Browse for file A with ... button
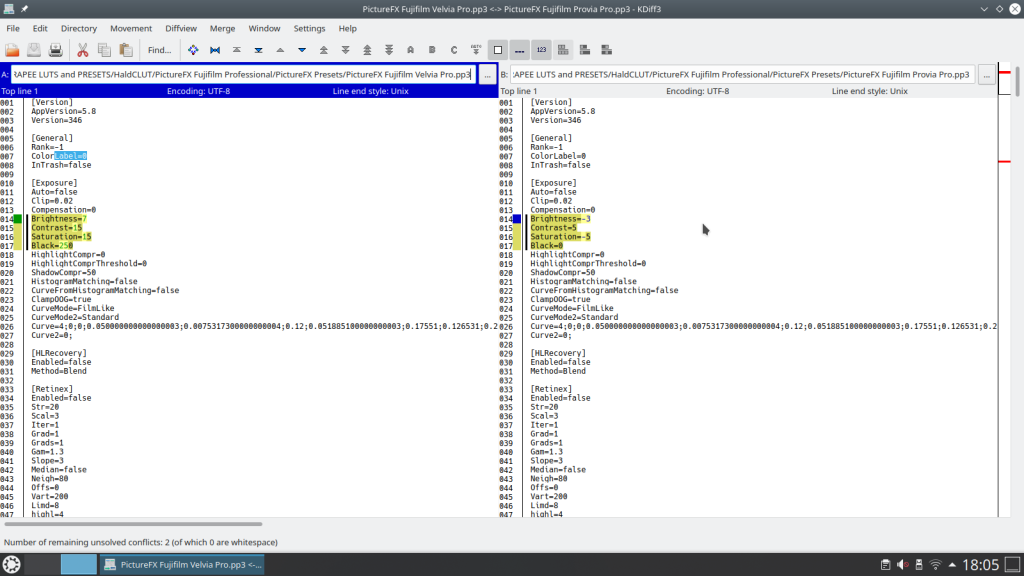This screenshot has height=576, width=1024. pyautogui.click(x=487, y=74)
